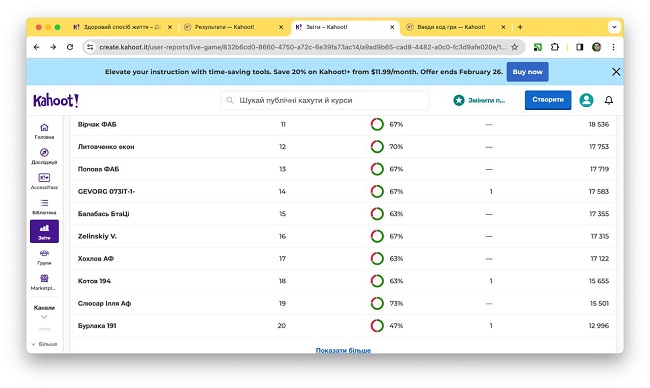Click player name Хохлов АФ
650x388 pixels.
tap(96, 259)
